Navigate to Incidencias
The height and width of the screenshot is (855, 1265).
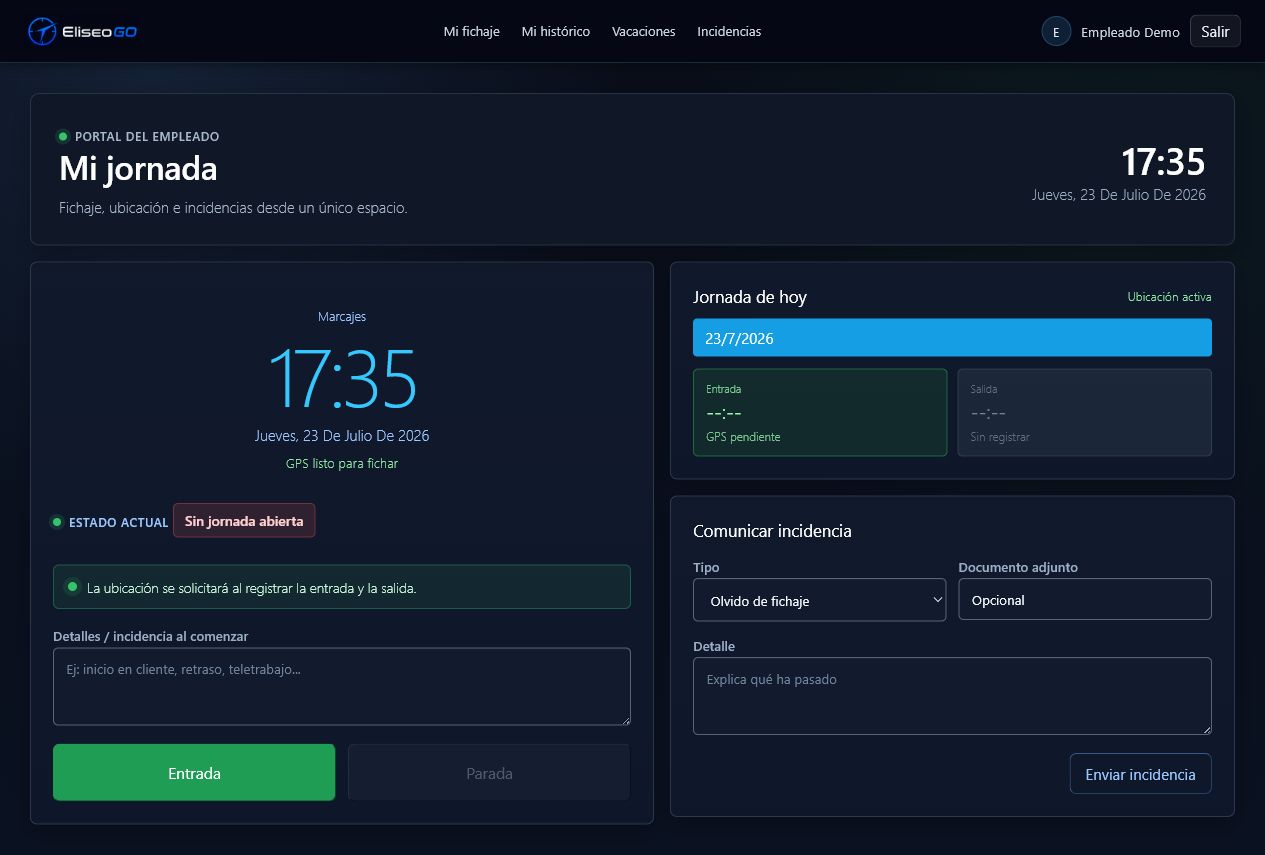click(729, 31)
